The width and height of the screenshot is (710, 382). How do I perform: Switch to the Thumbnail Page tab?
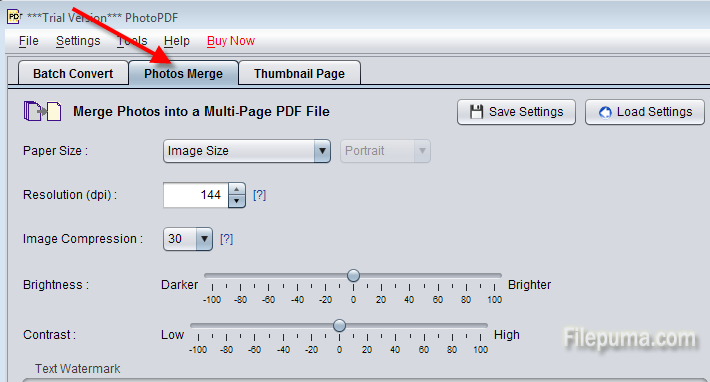click(x=299, y=73)
